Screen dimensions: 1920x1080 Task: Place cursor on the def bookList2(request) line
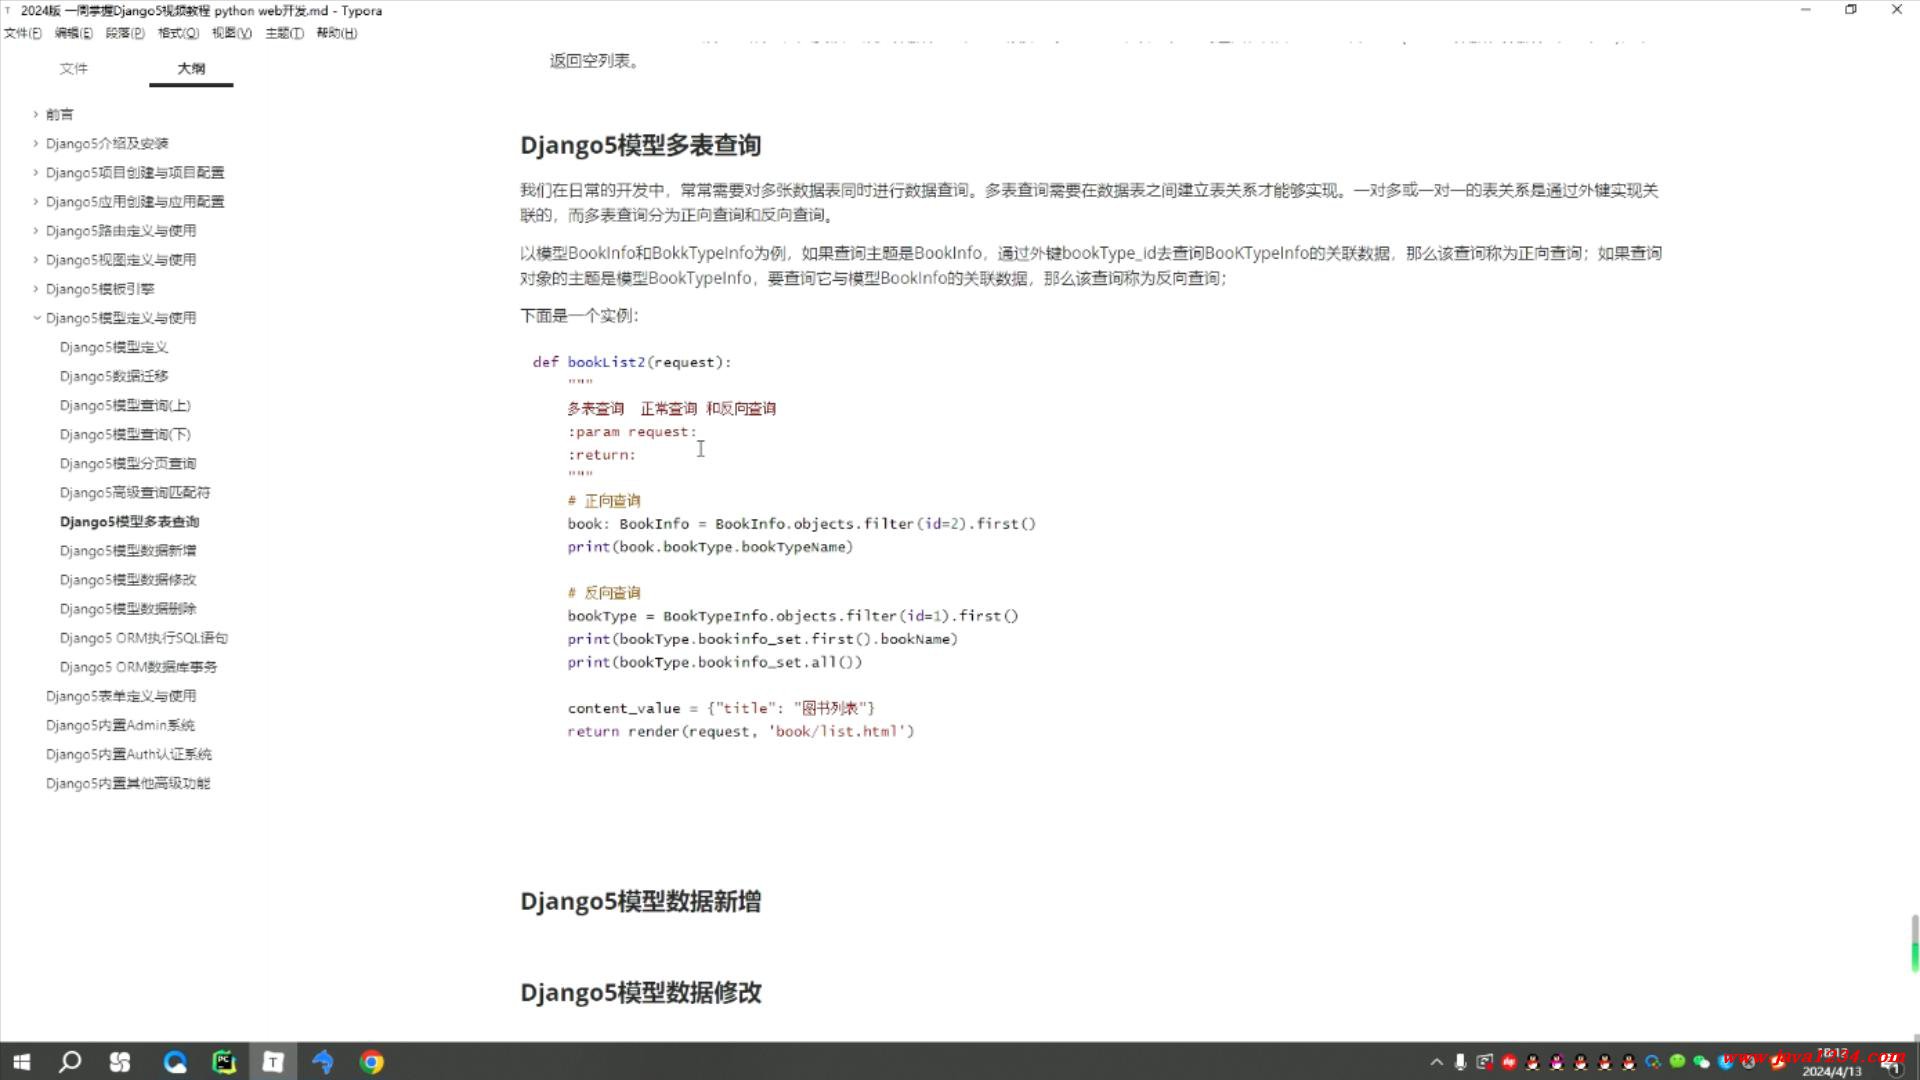(632, 362)
